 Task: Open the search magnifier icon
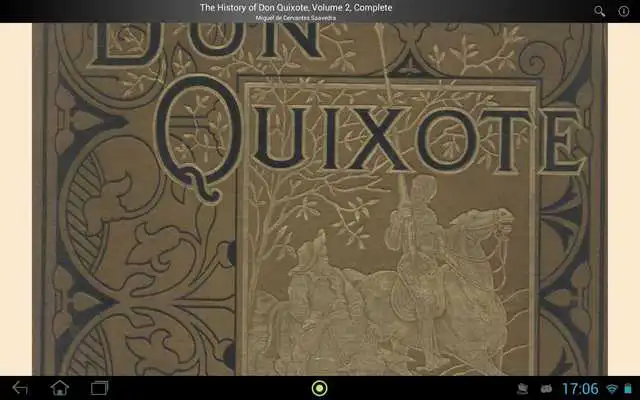click(x=599, y=11)
